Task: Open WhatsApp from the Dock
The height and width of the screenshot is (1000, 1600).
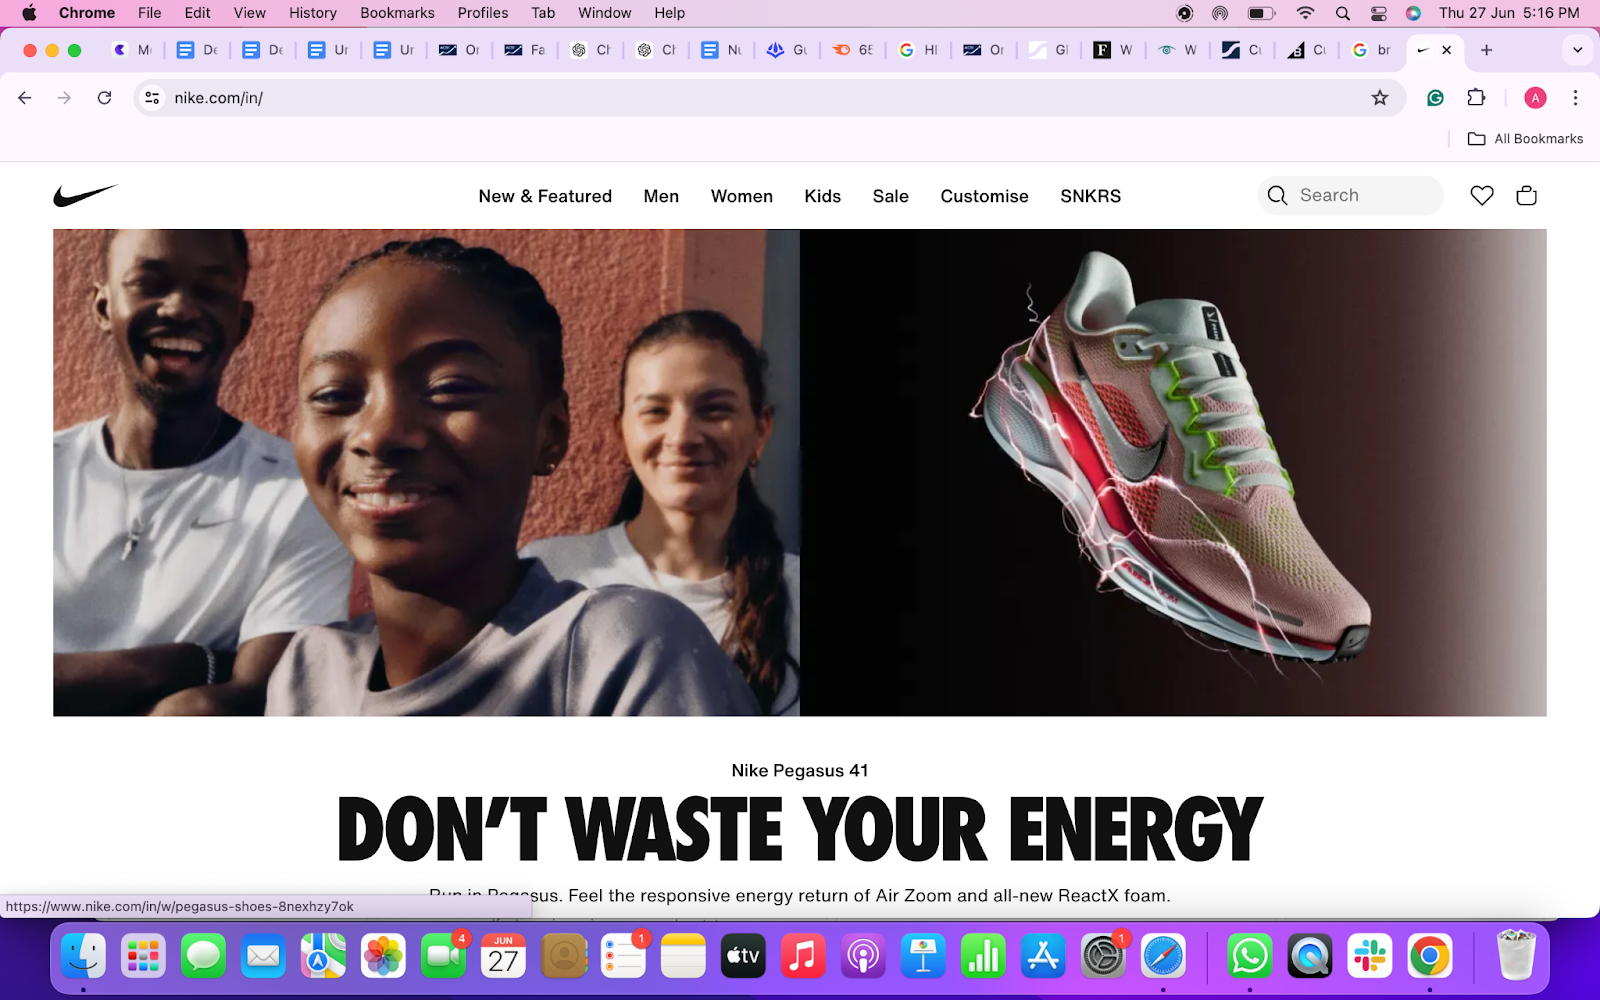Action: (x=1249, y=957)
